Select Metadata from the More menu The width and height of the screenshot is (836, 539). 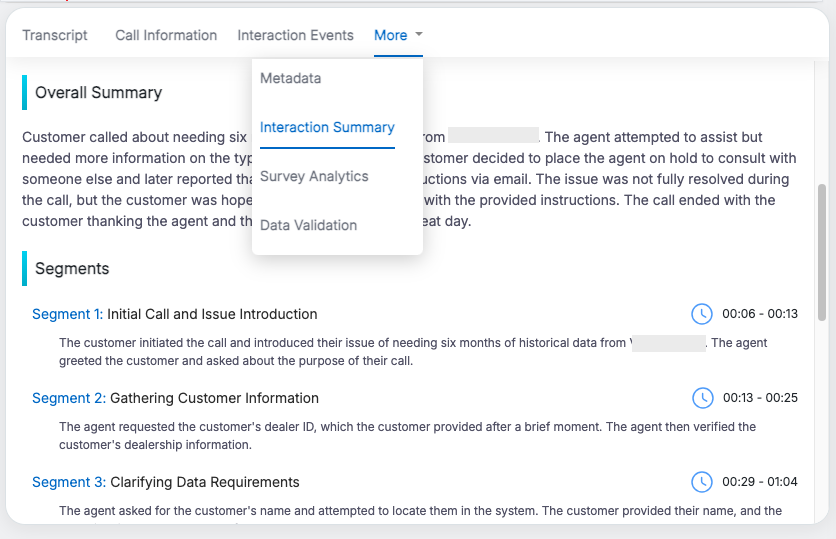click(291, 78)
